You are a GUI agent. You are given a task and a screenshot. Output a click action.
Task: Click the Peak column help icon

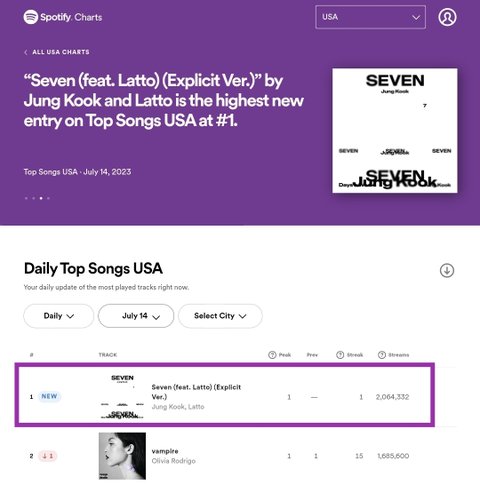click(272, 355)
